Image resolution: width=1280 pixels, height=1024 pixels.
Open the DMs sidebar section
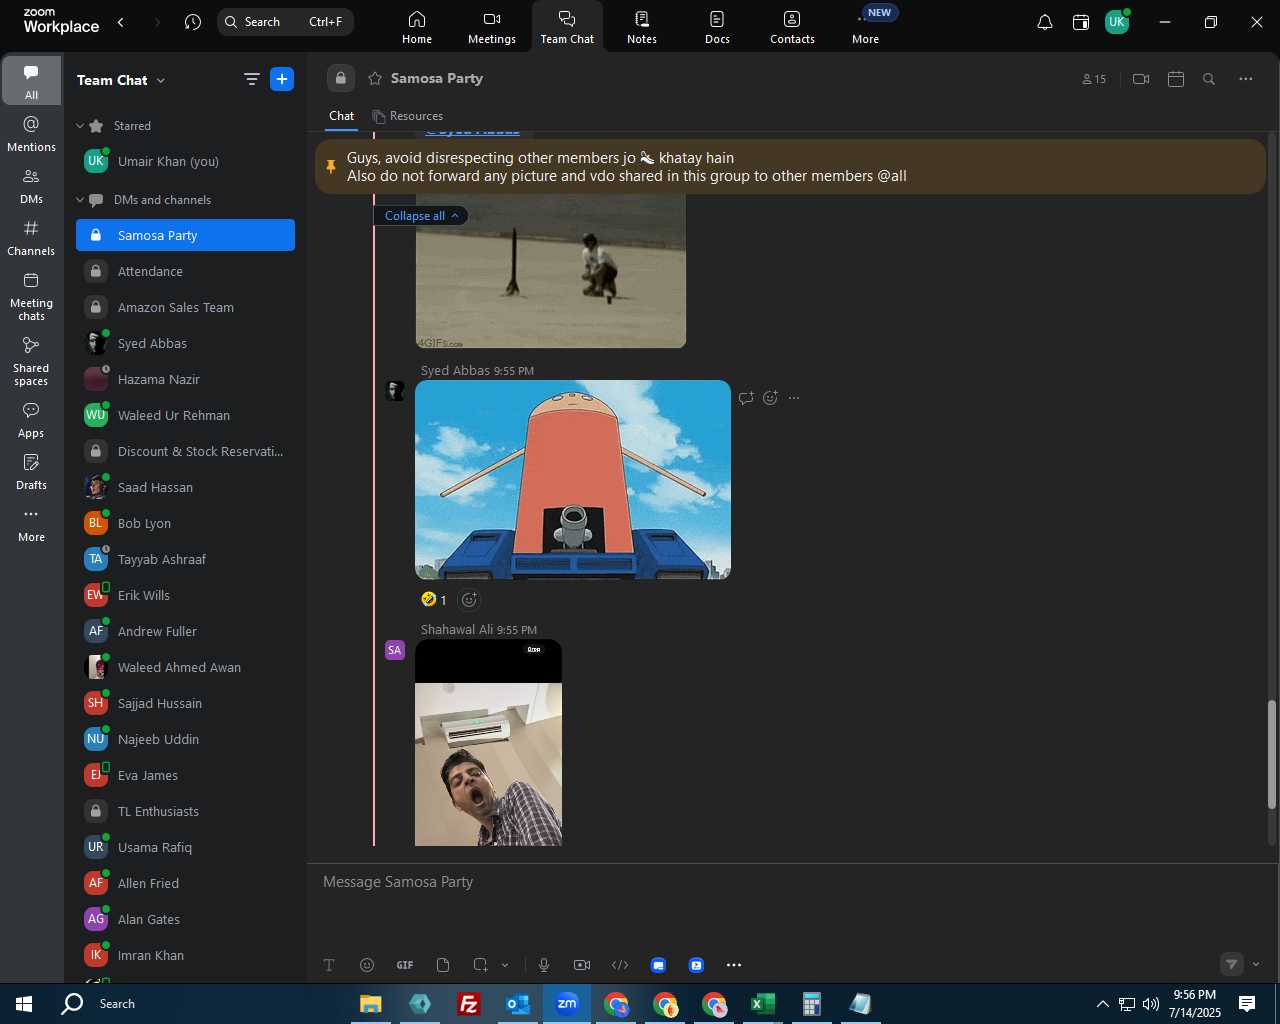tap(31, 186)
